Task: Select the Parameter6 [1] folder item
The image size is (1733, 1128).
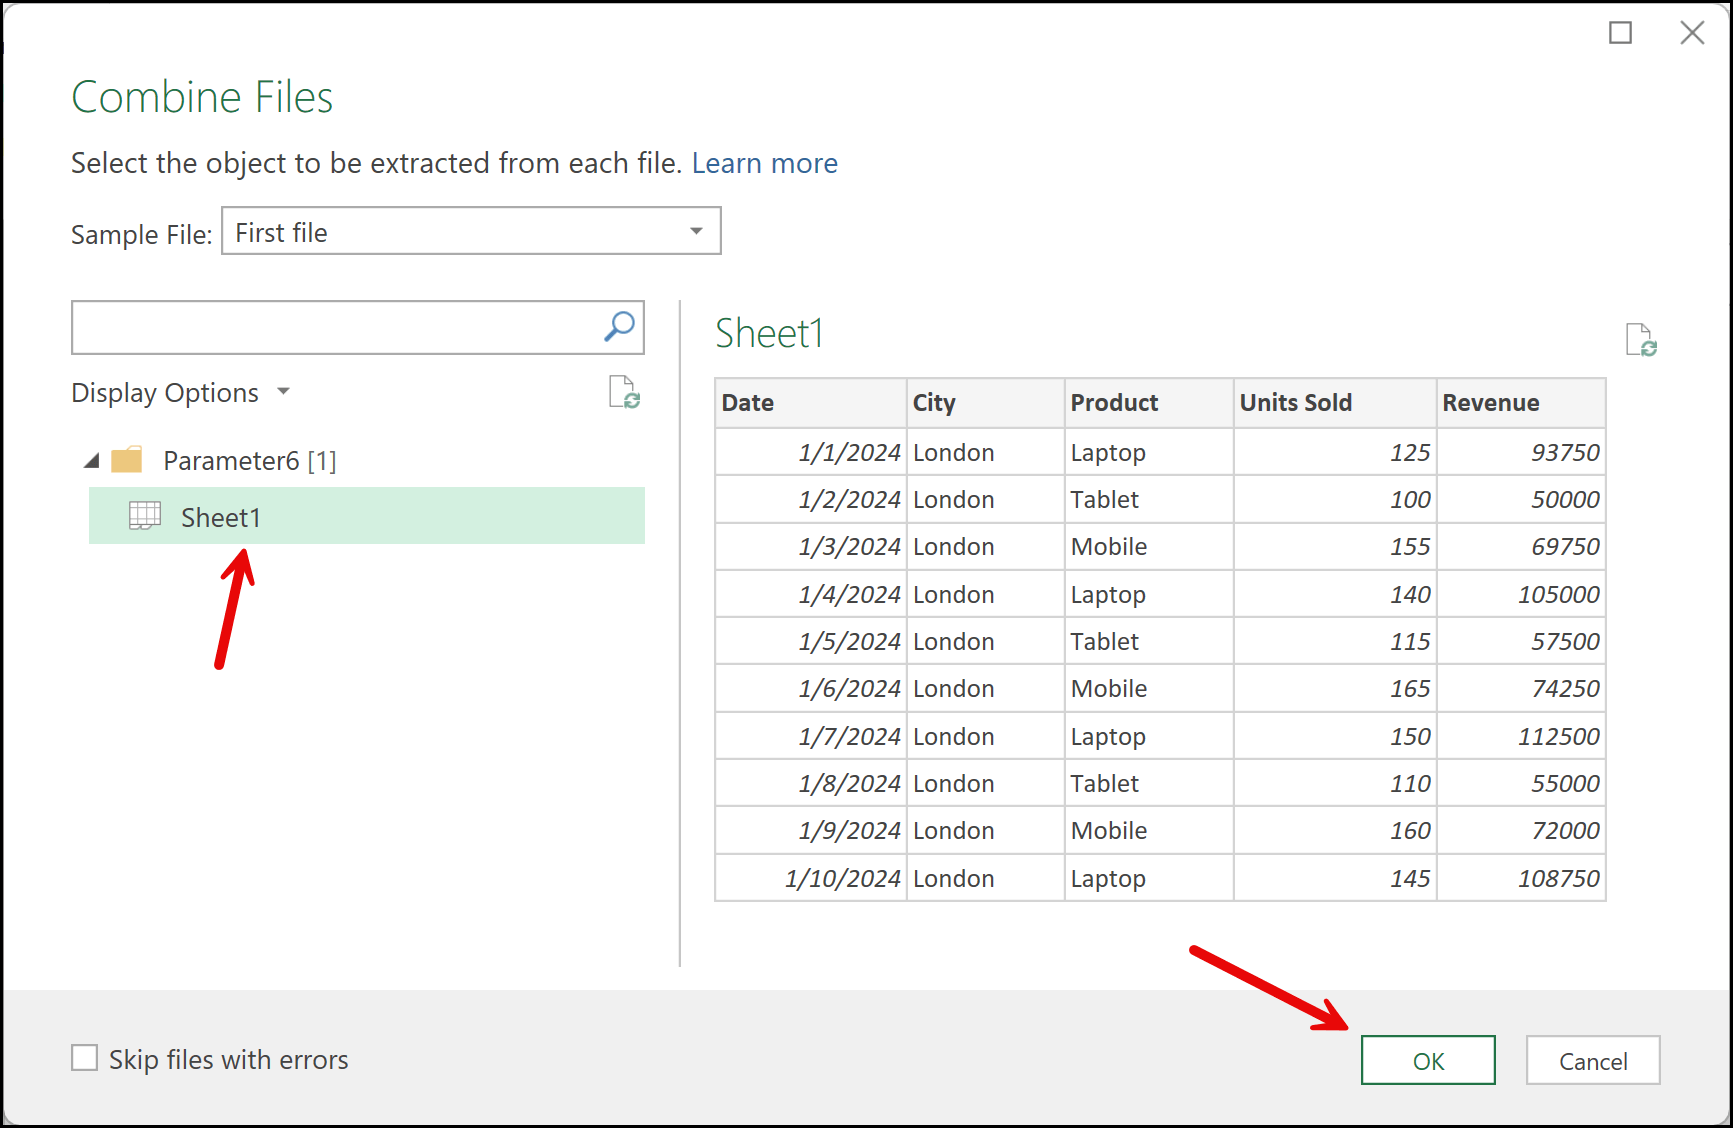Action: tap(249, 461)
